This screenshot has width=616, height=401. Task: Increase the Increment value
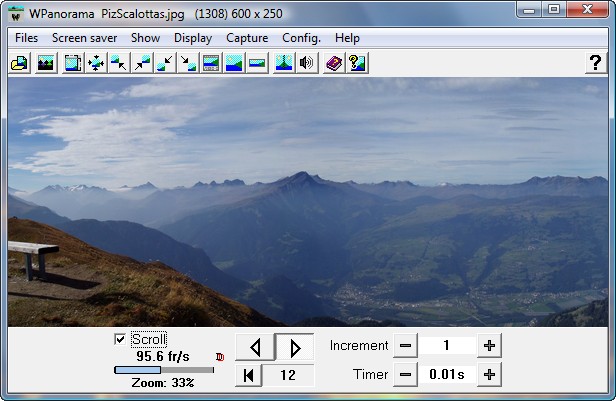(489, 346)
